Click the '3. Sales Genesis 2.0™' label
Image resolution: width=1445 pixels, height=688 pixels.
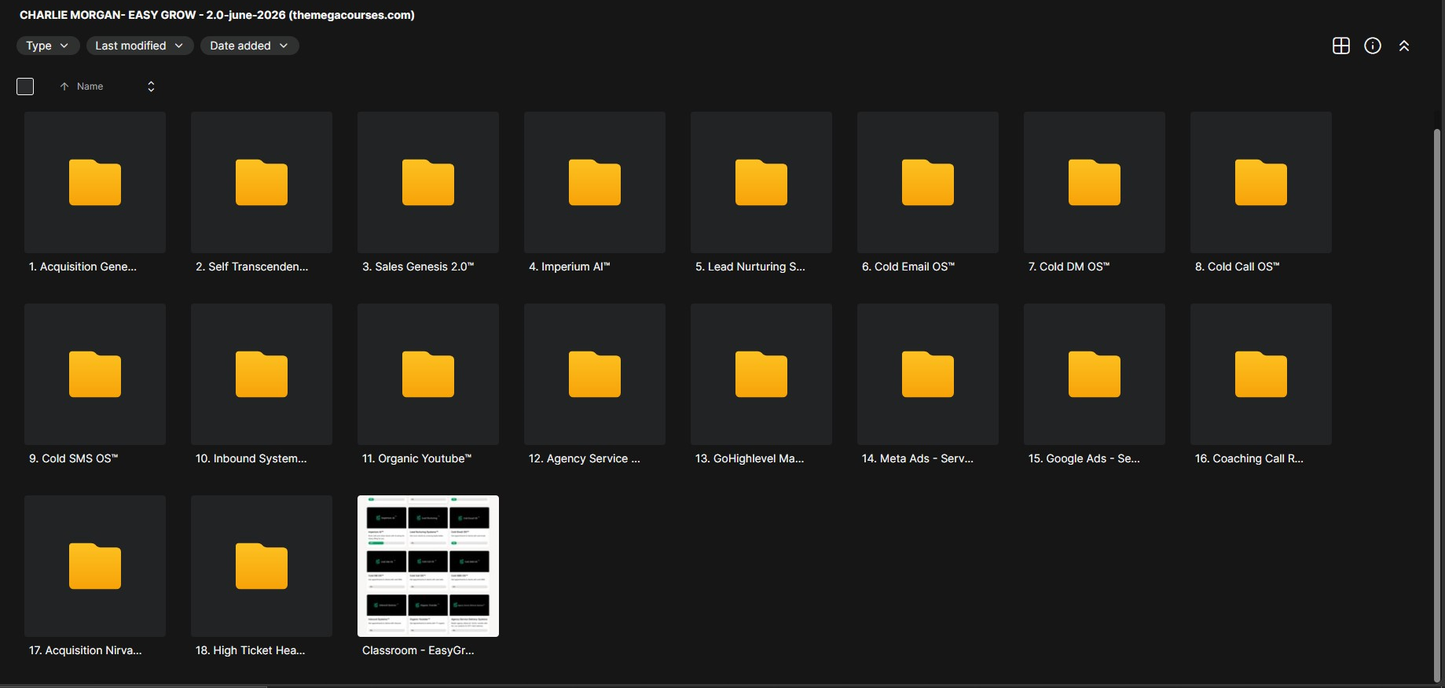coord(418,267)
